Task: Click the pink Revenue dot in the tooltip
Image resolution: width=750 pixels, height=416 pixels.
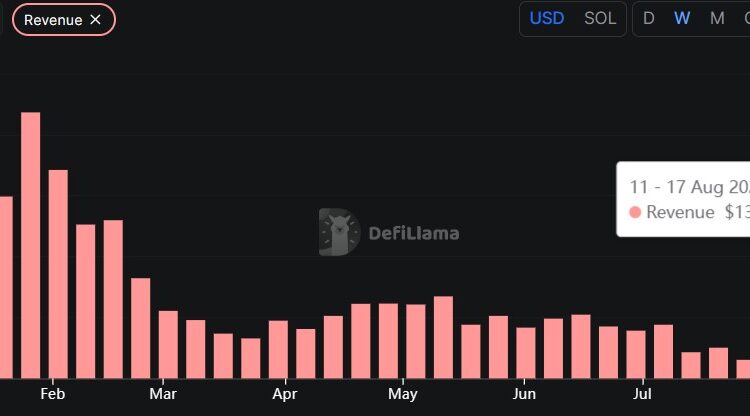Action: click(x=635, y=213)
